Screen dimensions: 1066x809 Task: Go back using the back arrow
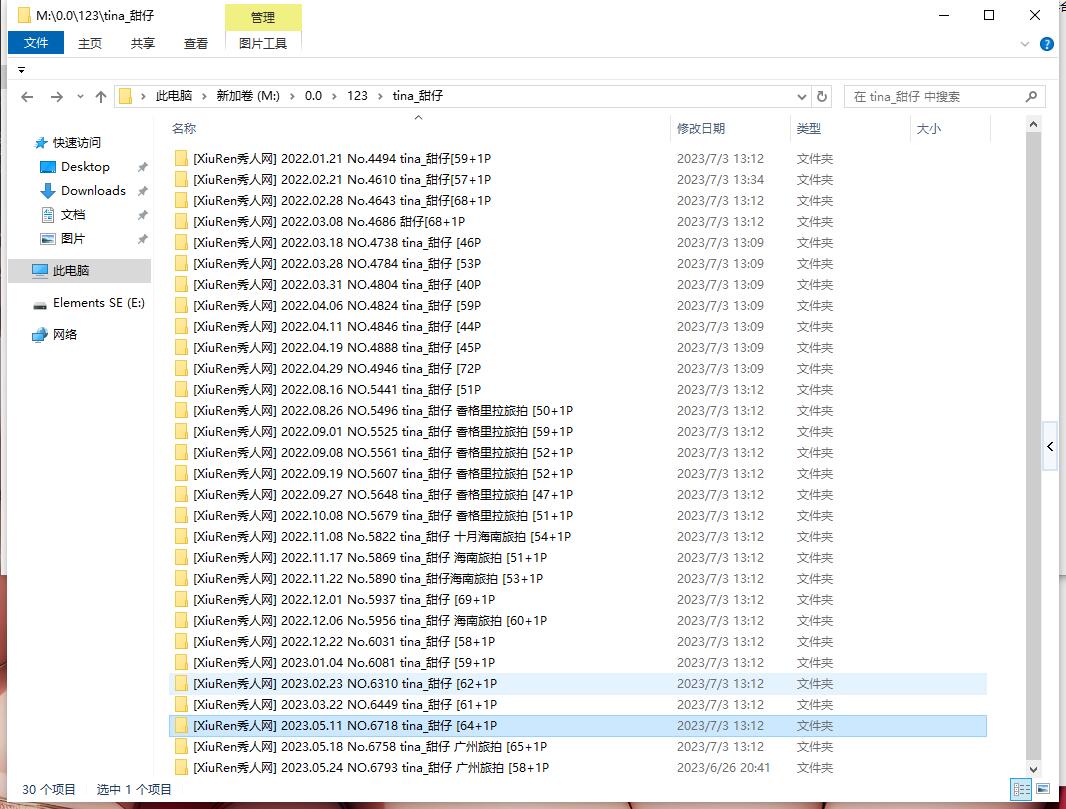(x=27, y=97)
